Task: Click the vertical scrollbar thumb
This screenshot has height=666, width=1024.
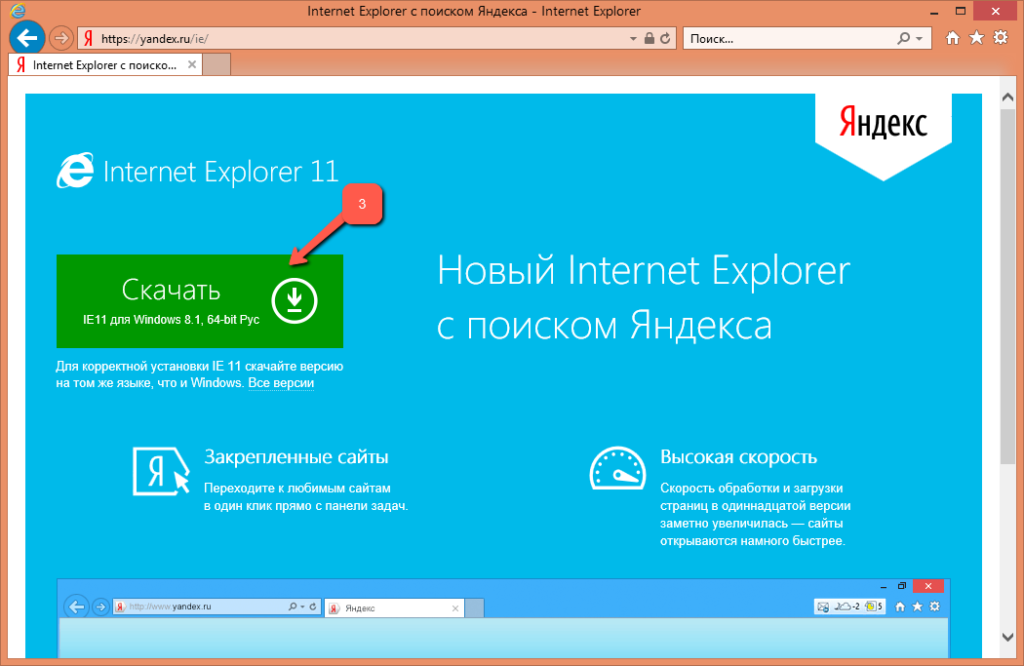Action: [x=1008, y=287]
